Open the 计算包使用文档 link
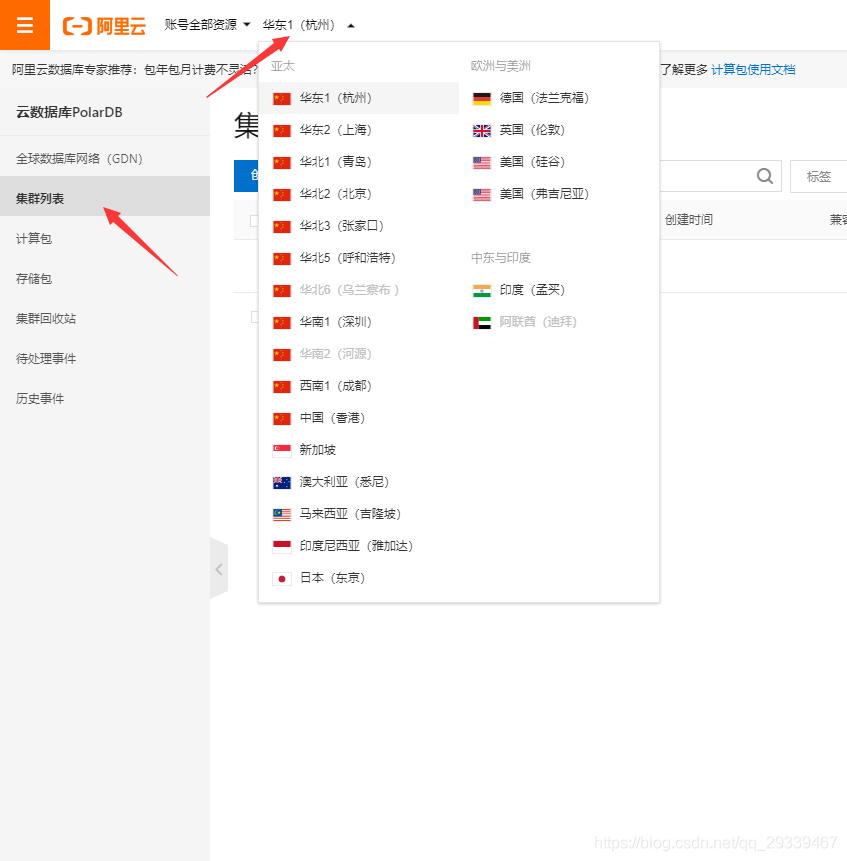Viewport: 847px width, 861px height. 753,70
